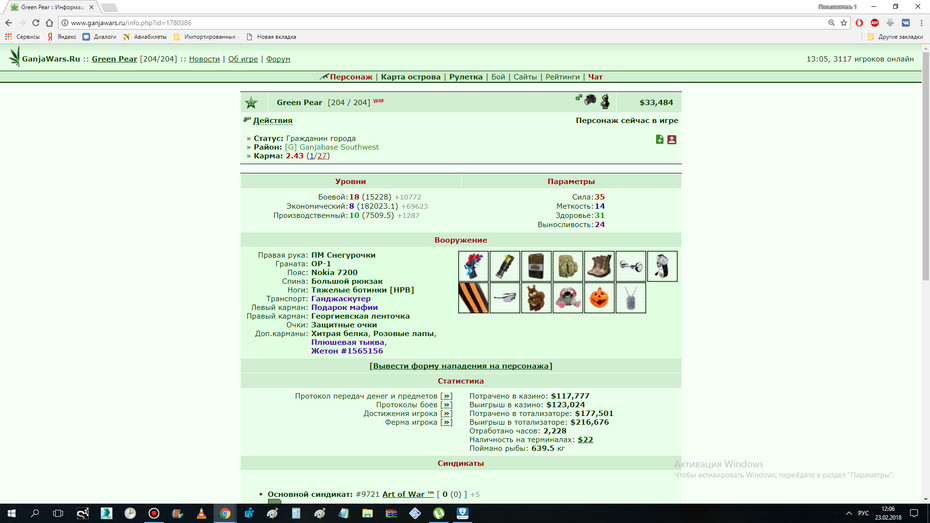Click the protective glasses item icon
This screenshot has height=523, width=930.
505,298
